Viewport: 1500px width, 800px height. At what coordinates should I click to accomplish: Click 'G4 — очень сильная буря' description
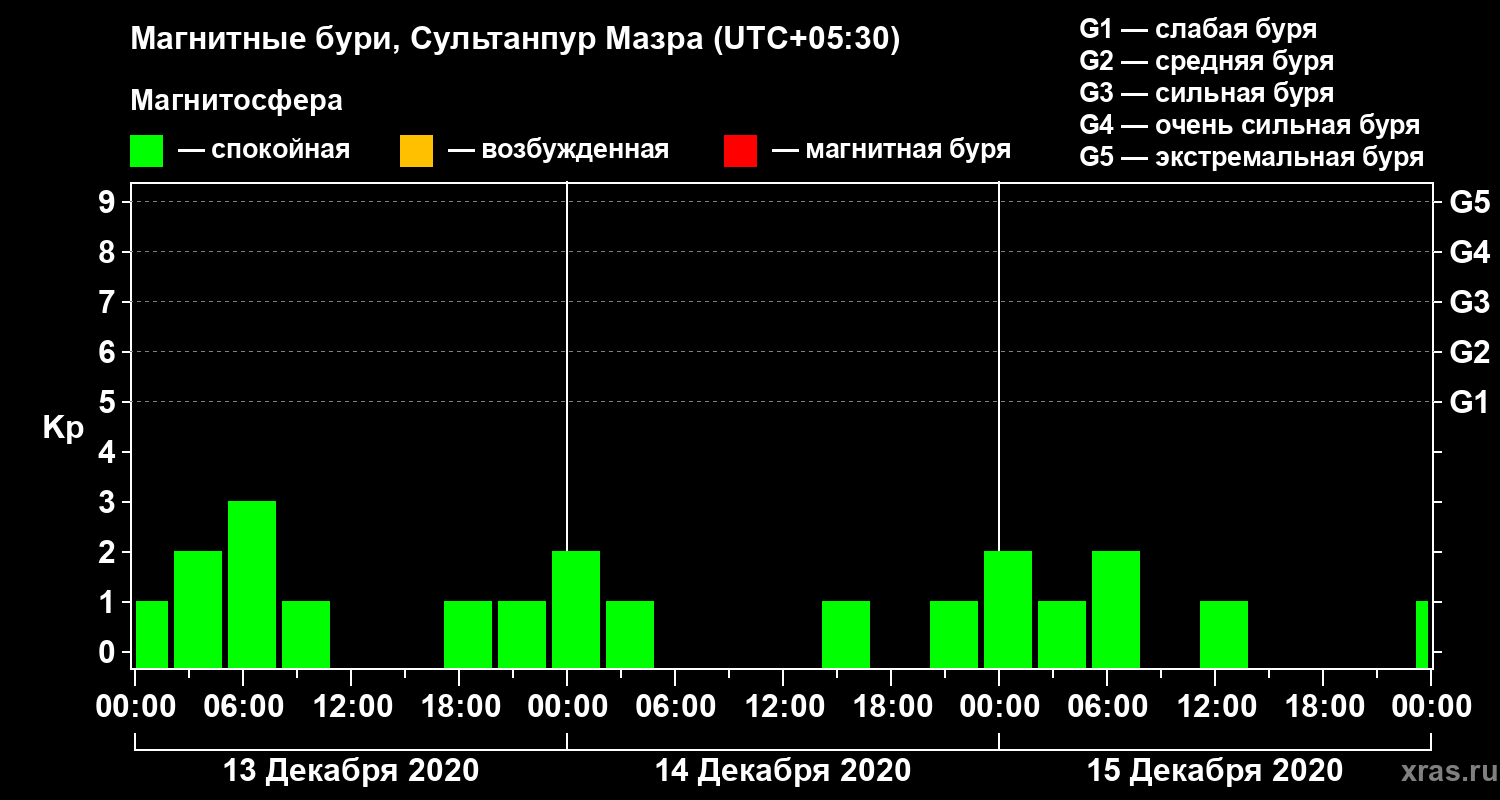[1250, 125]
